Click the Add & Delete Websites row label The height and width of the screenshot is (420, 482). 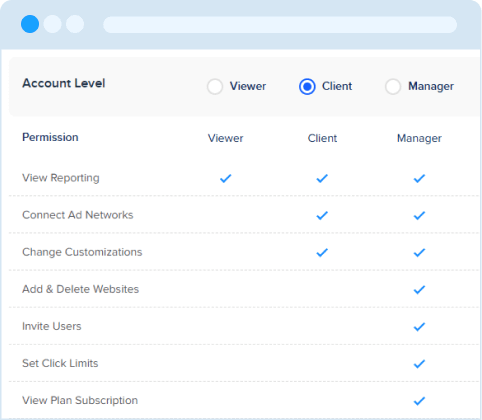[80, 289]
